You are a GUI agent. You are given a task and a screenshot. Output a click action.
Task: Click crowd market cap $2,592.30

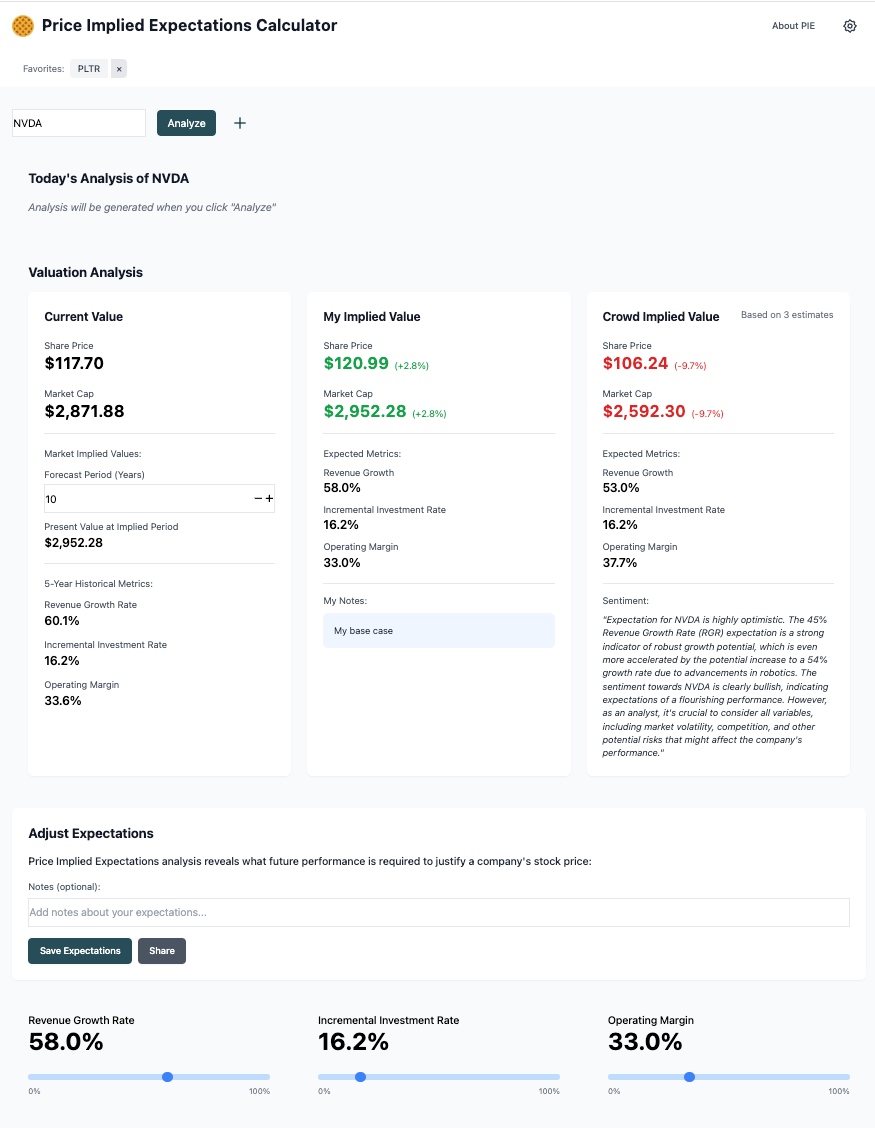coord(644,411)
